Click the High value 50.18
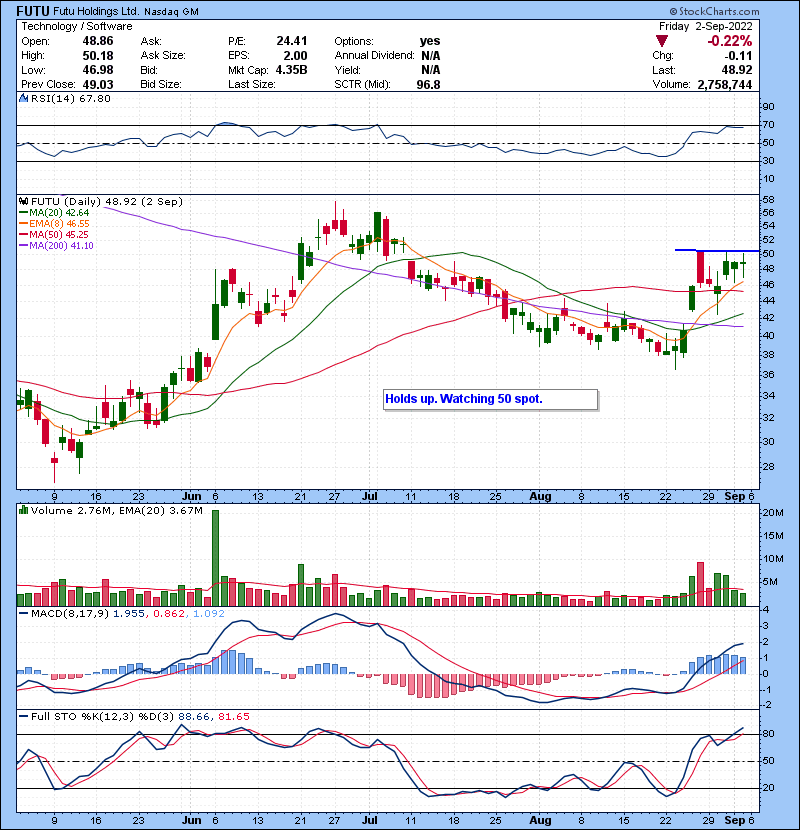 coord(98,56)
